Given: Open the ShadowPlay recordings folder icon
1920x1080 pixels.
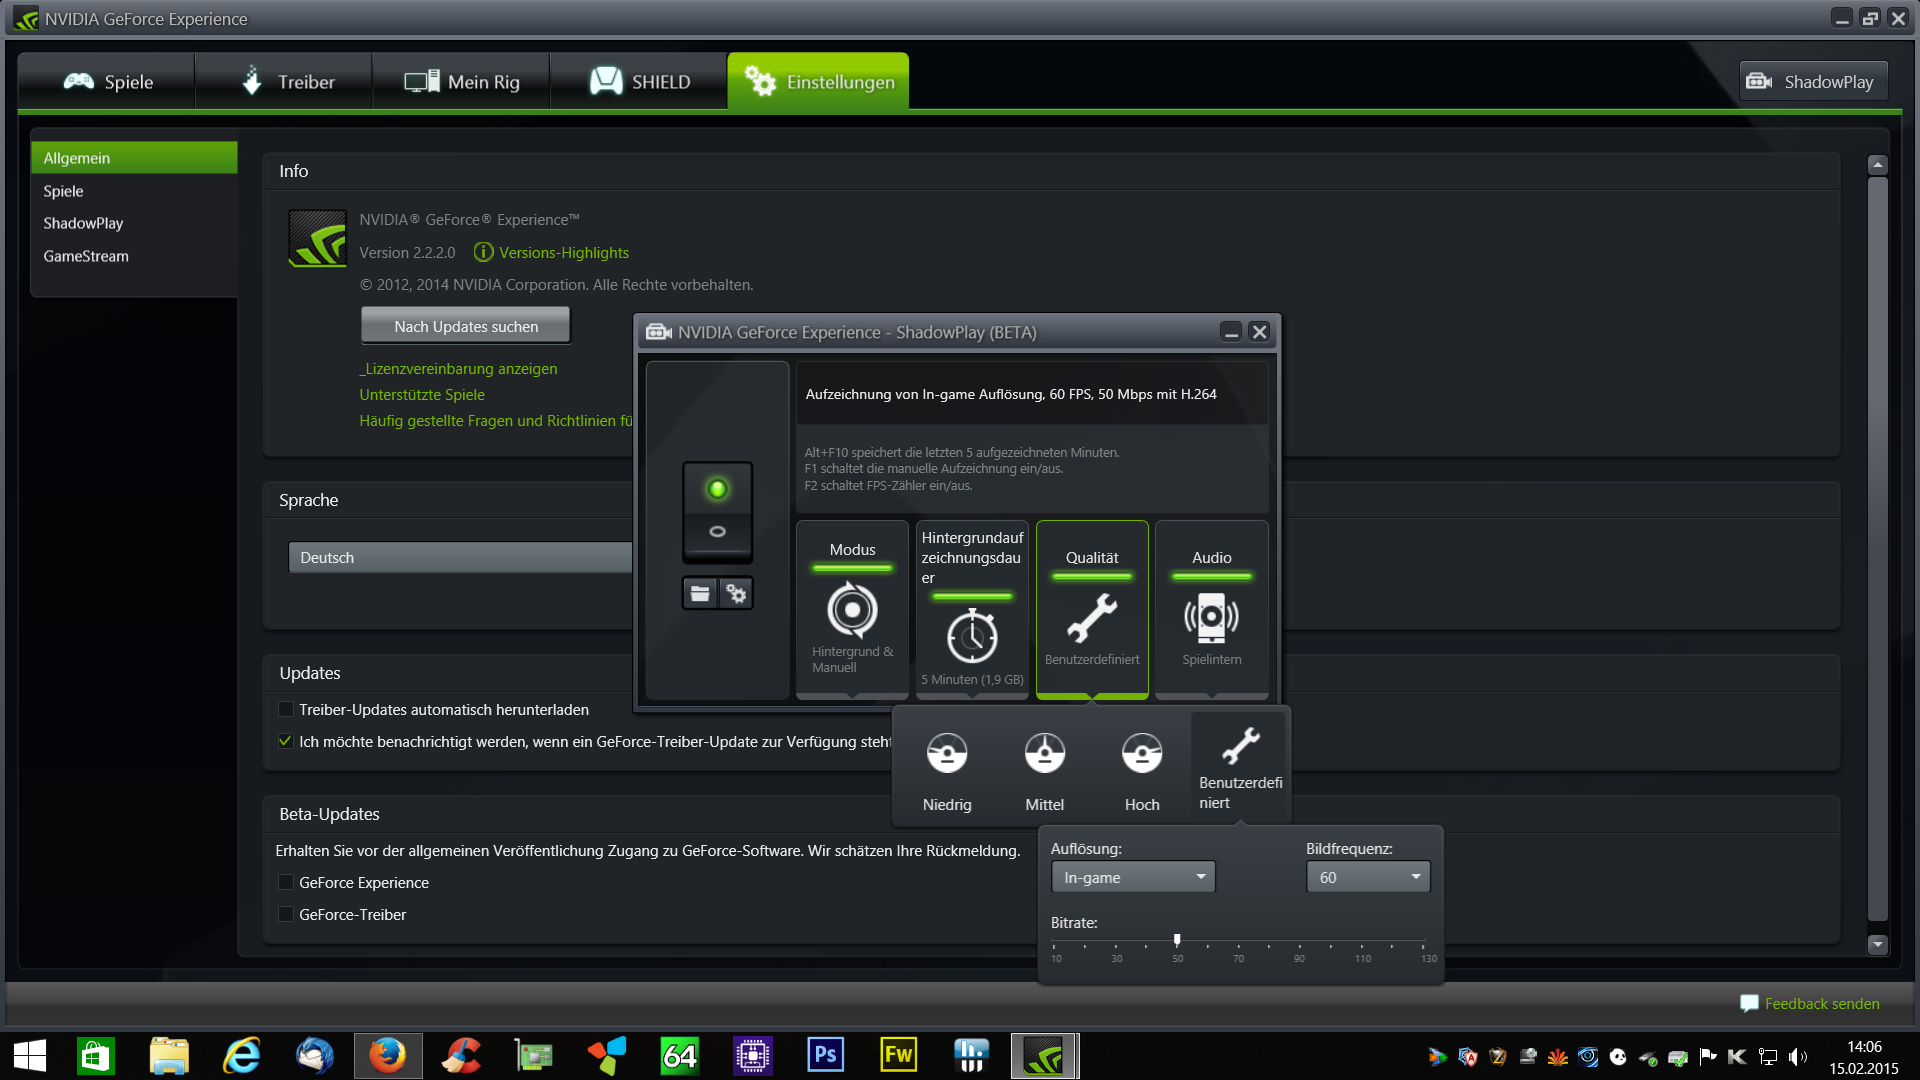Looking at the screenshot, I should point(700,594).
